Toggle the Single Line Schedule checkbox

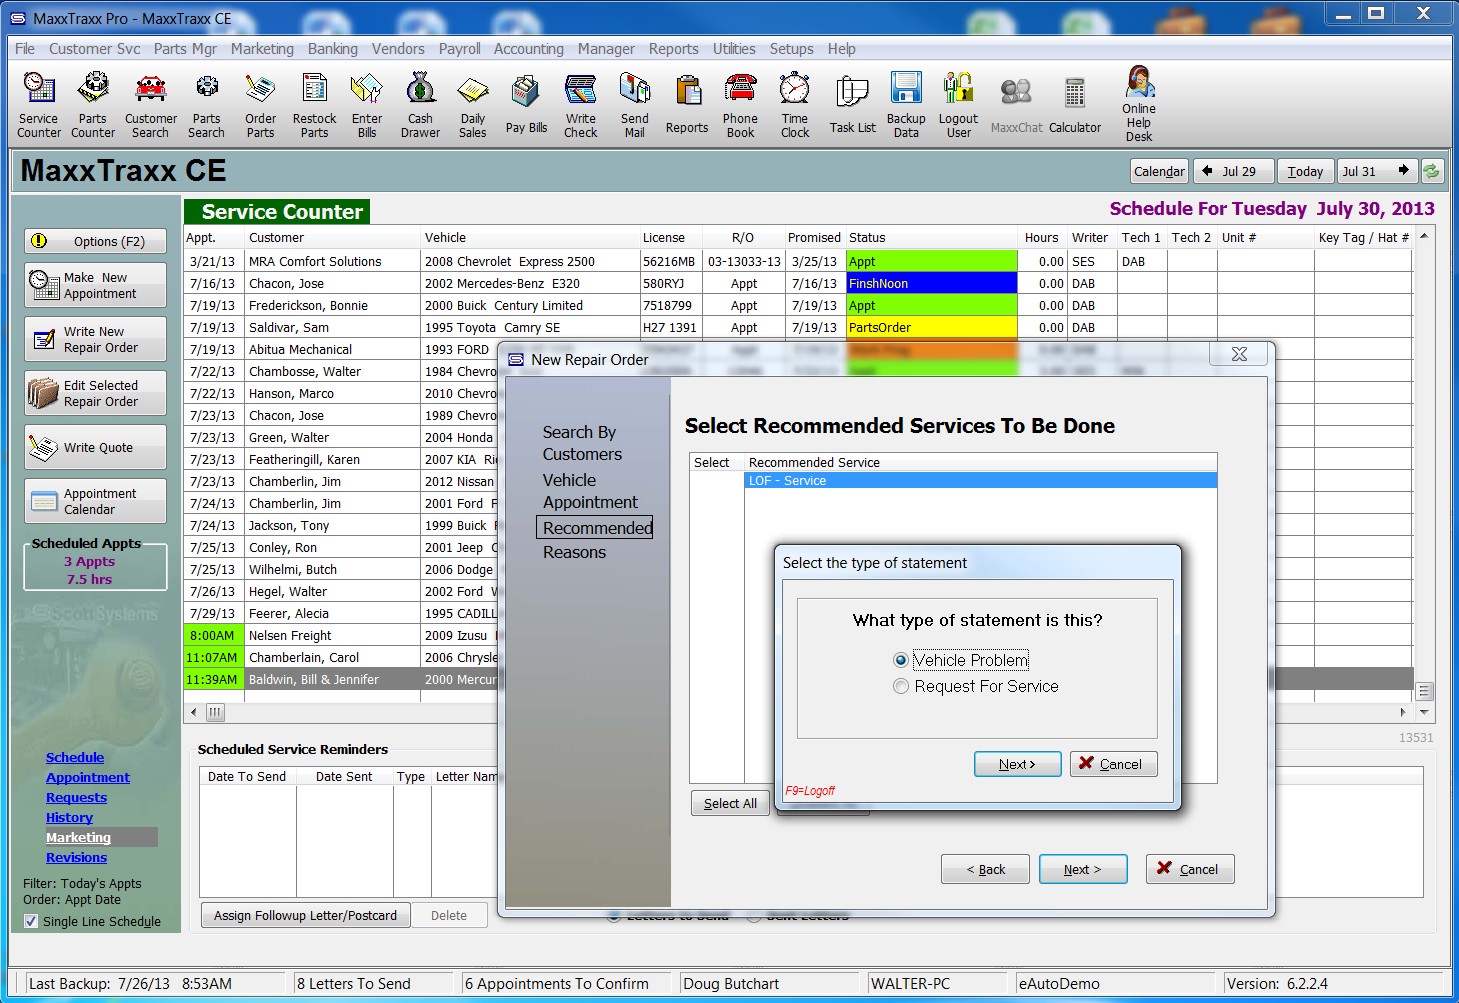coord(31,921)
